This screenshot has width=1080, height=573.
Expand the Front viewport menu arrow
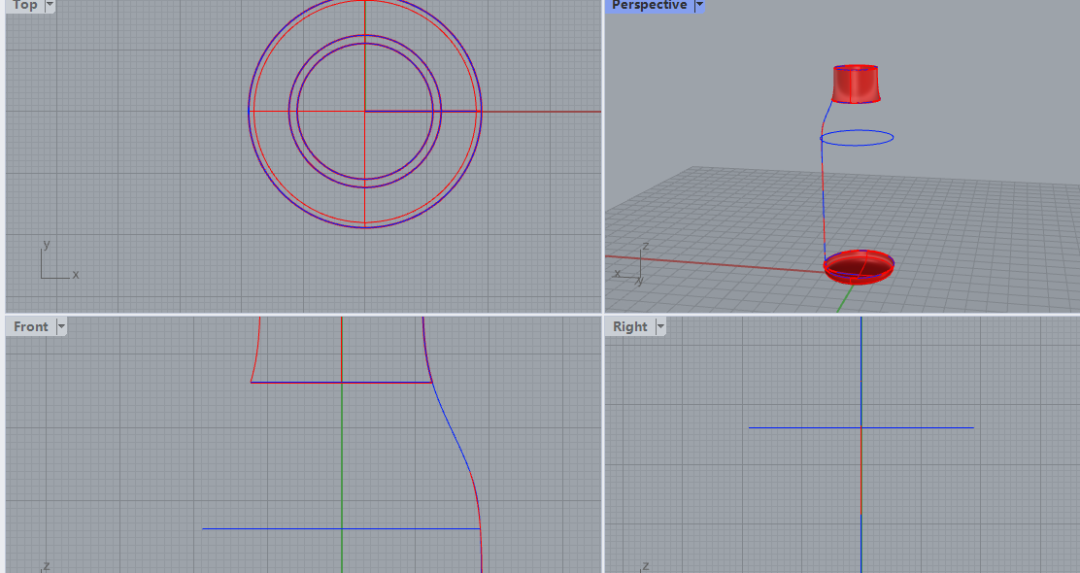[61, 326]
